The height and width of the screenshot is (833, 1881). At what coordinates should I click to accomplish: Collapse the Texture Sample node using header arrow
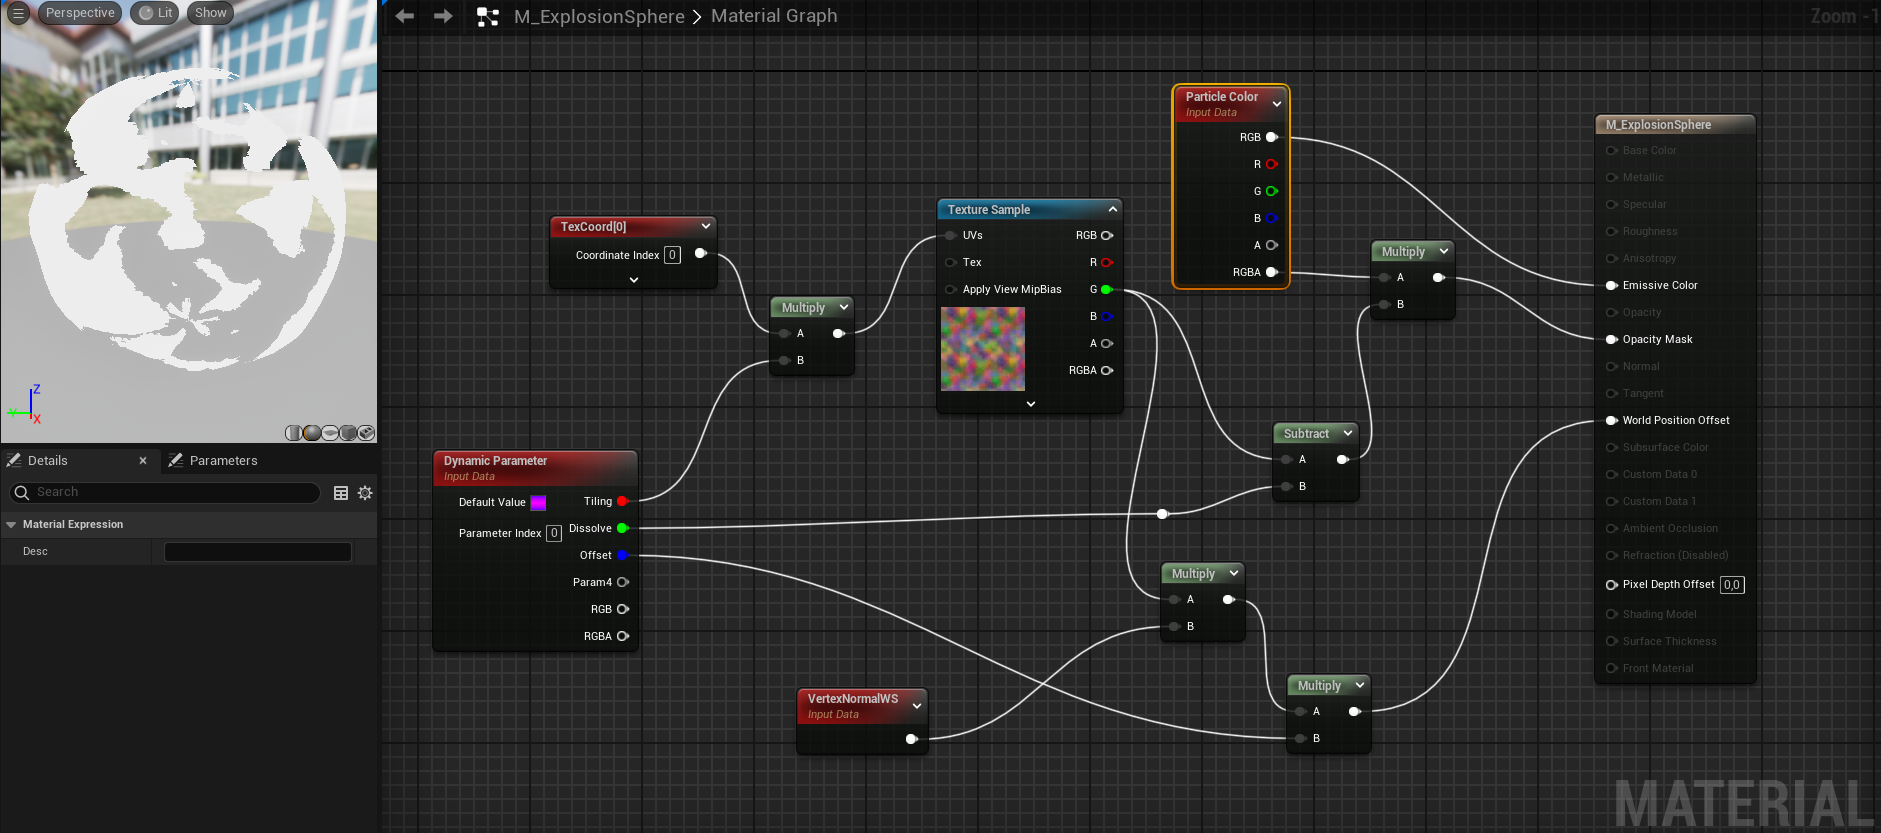point(1112,209)
